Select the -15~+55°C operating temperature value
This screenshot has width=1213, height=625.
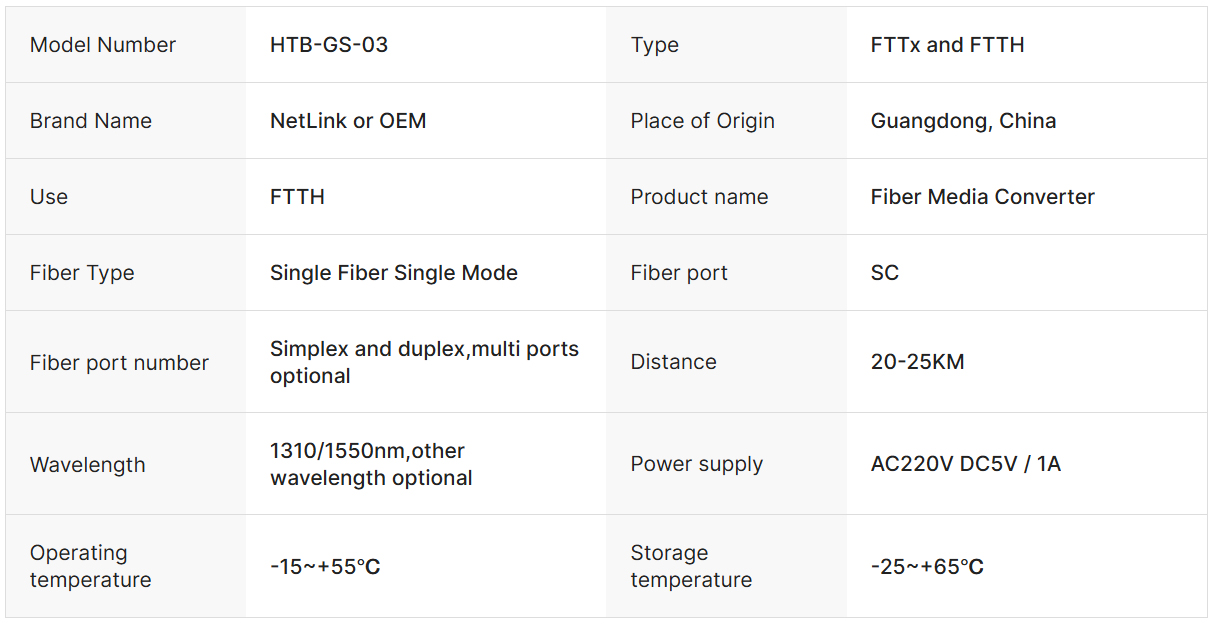click(325, 567)
